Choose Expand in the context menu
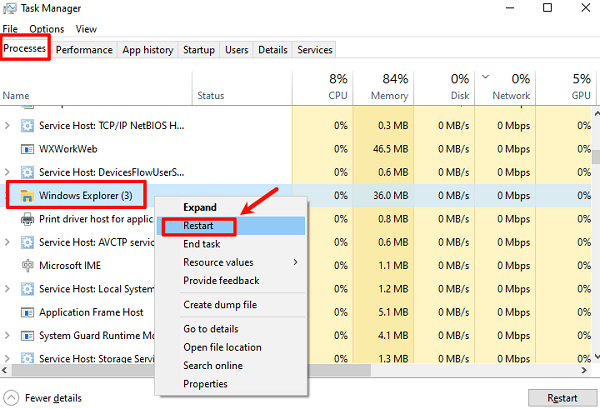This screenshot has width=600, height=409. pos(231,207)
